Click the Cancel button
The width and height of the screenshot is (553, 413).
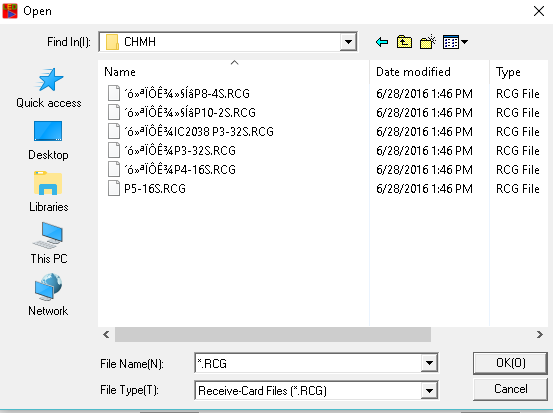pyautogui.click(x=510, y=389)
